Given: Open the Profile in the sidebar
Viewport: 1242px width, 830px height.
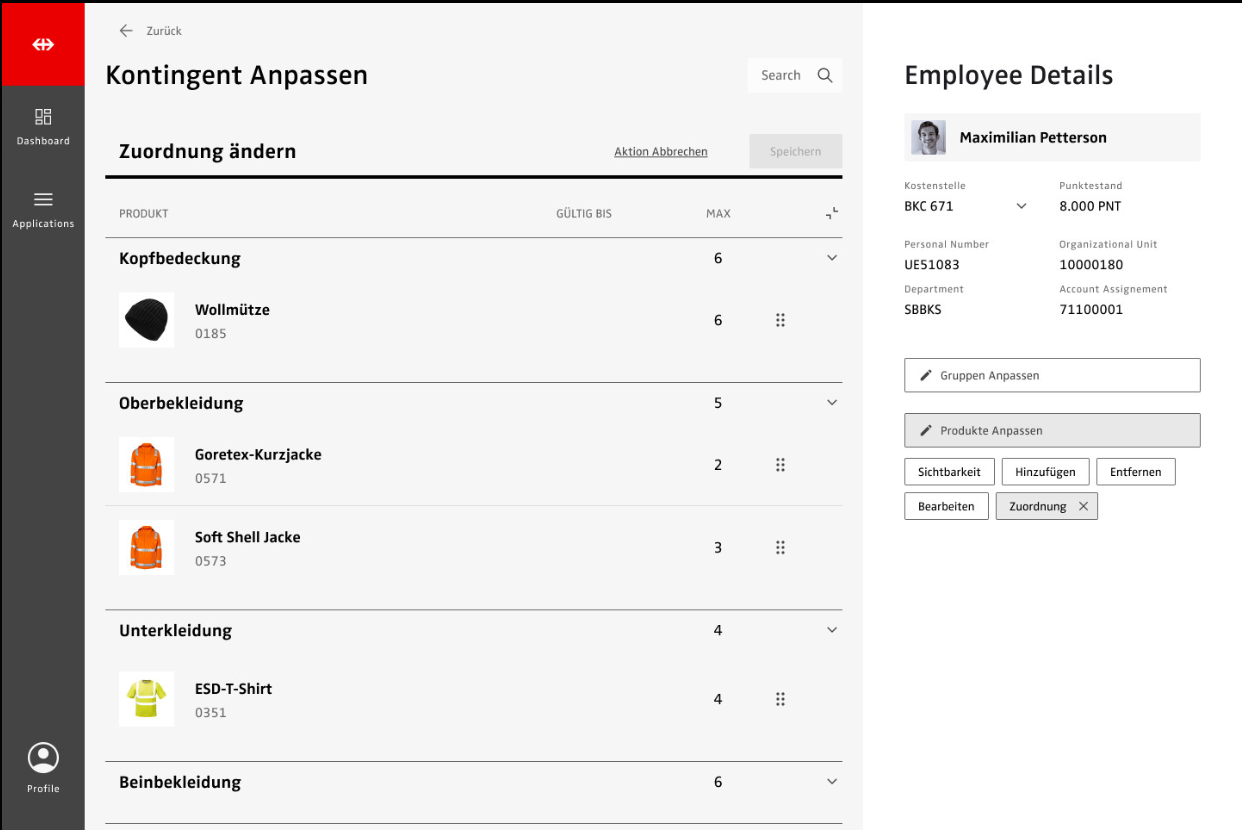Looking at the screenshot, I should tap(43, 767).
